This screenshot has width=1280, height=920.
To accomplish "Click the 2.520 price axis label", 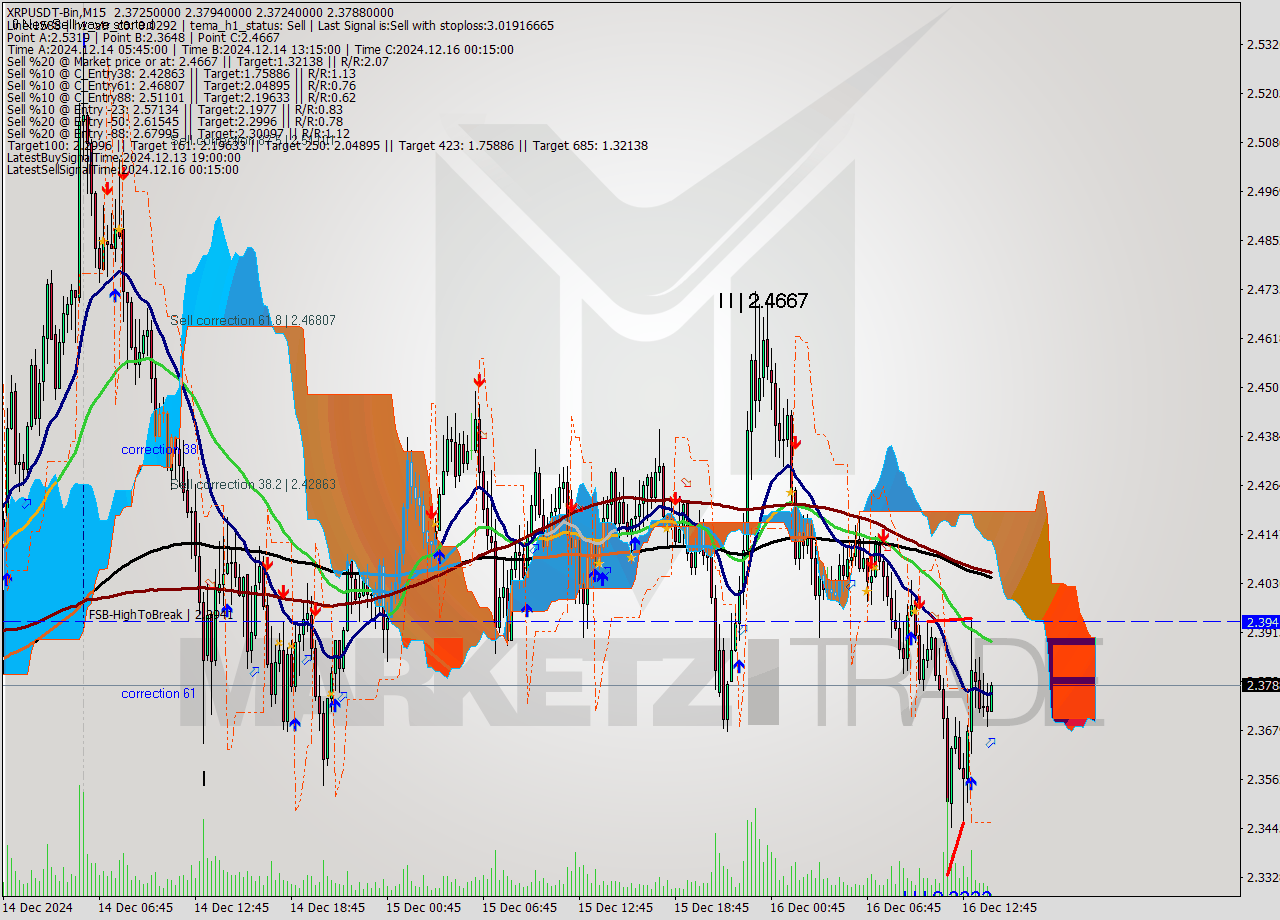I will pos(1262,93).
